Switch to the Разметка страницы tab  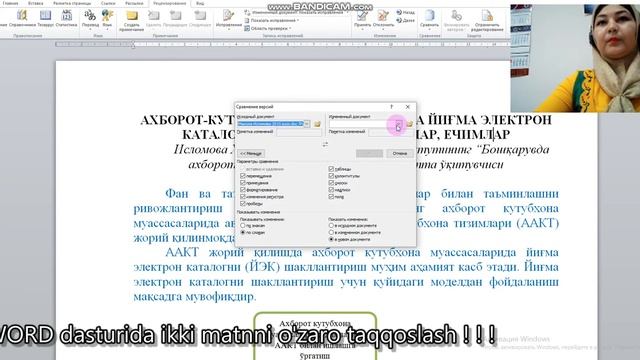[72, 3]
